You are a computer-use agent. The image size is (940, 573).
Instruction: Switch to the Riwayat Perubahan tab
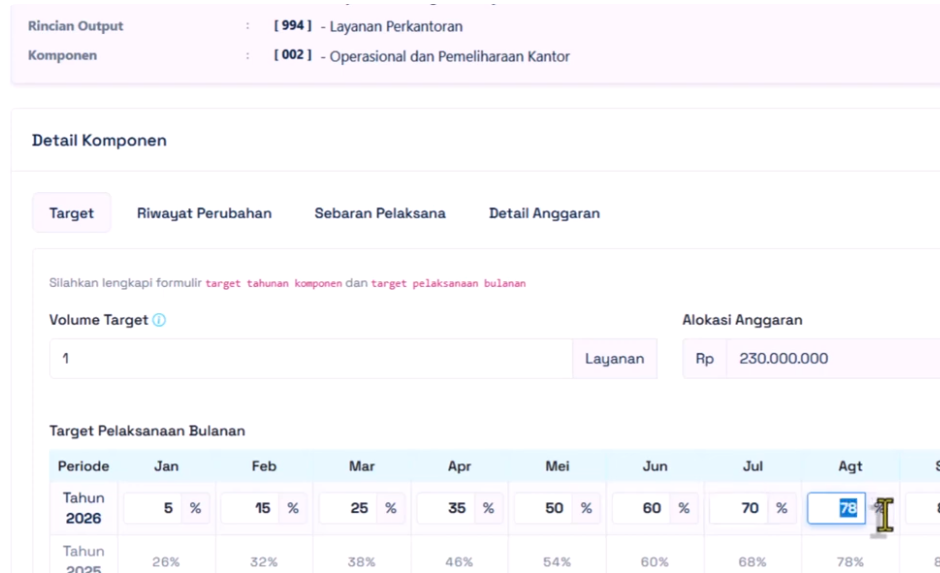tap(204, 213)
